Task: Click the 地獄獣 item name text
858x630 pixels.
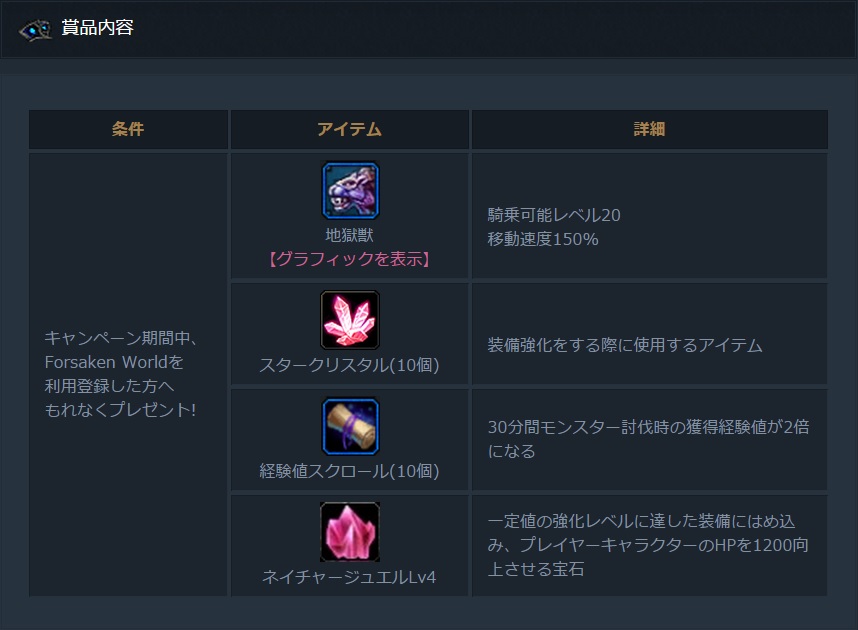Action: 350,236
